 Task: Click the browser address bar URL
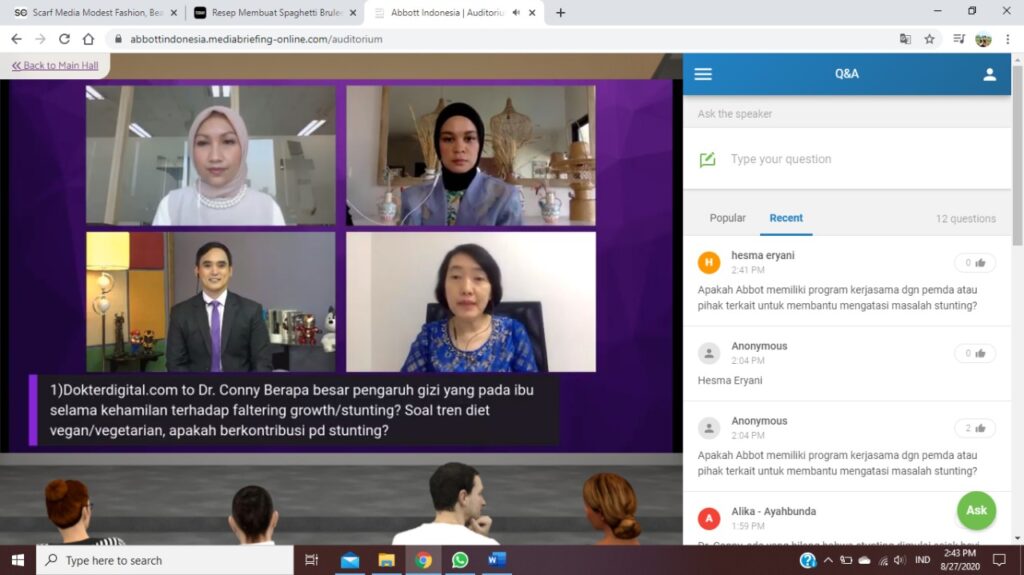pyautogui.click(x=256, y=39)
